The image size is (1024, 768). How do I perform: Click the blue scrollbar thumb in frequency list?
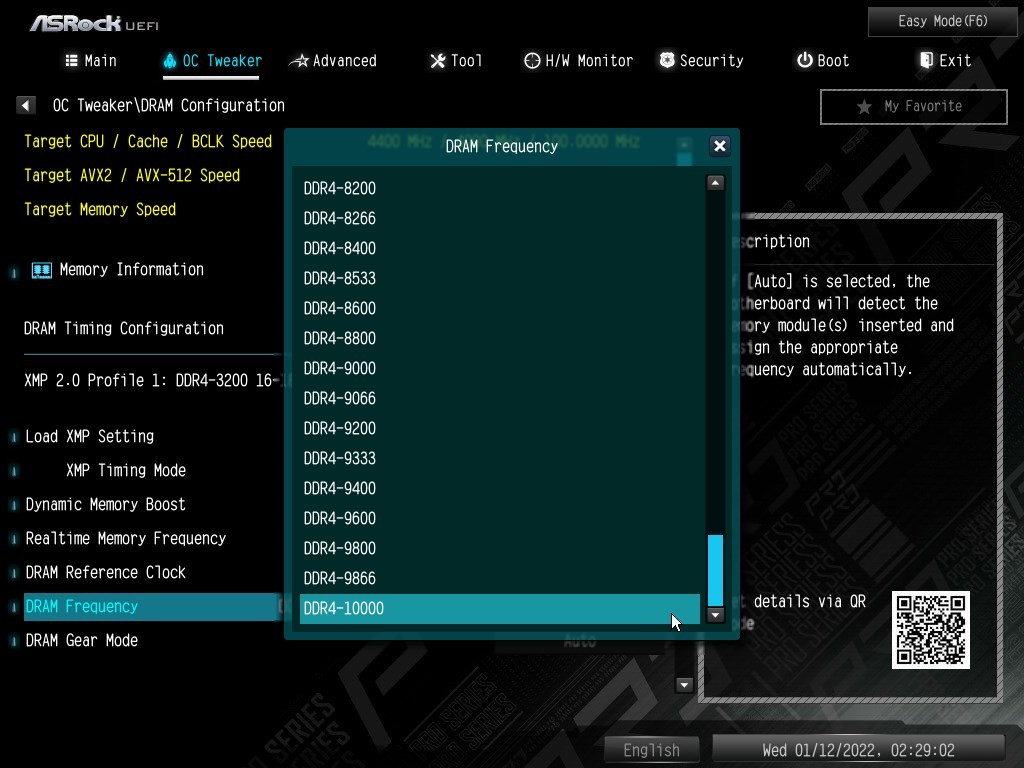[715, 569]
